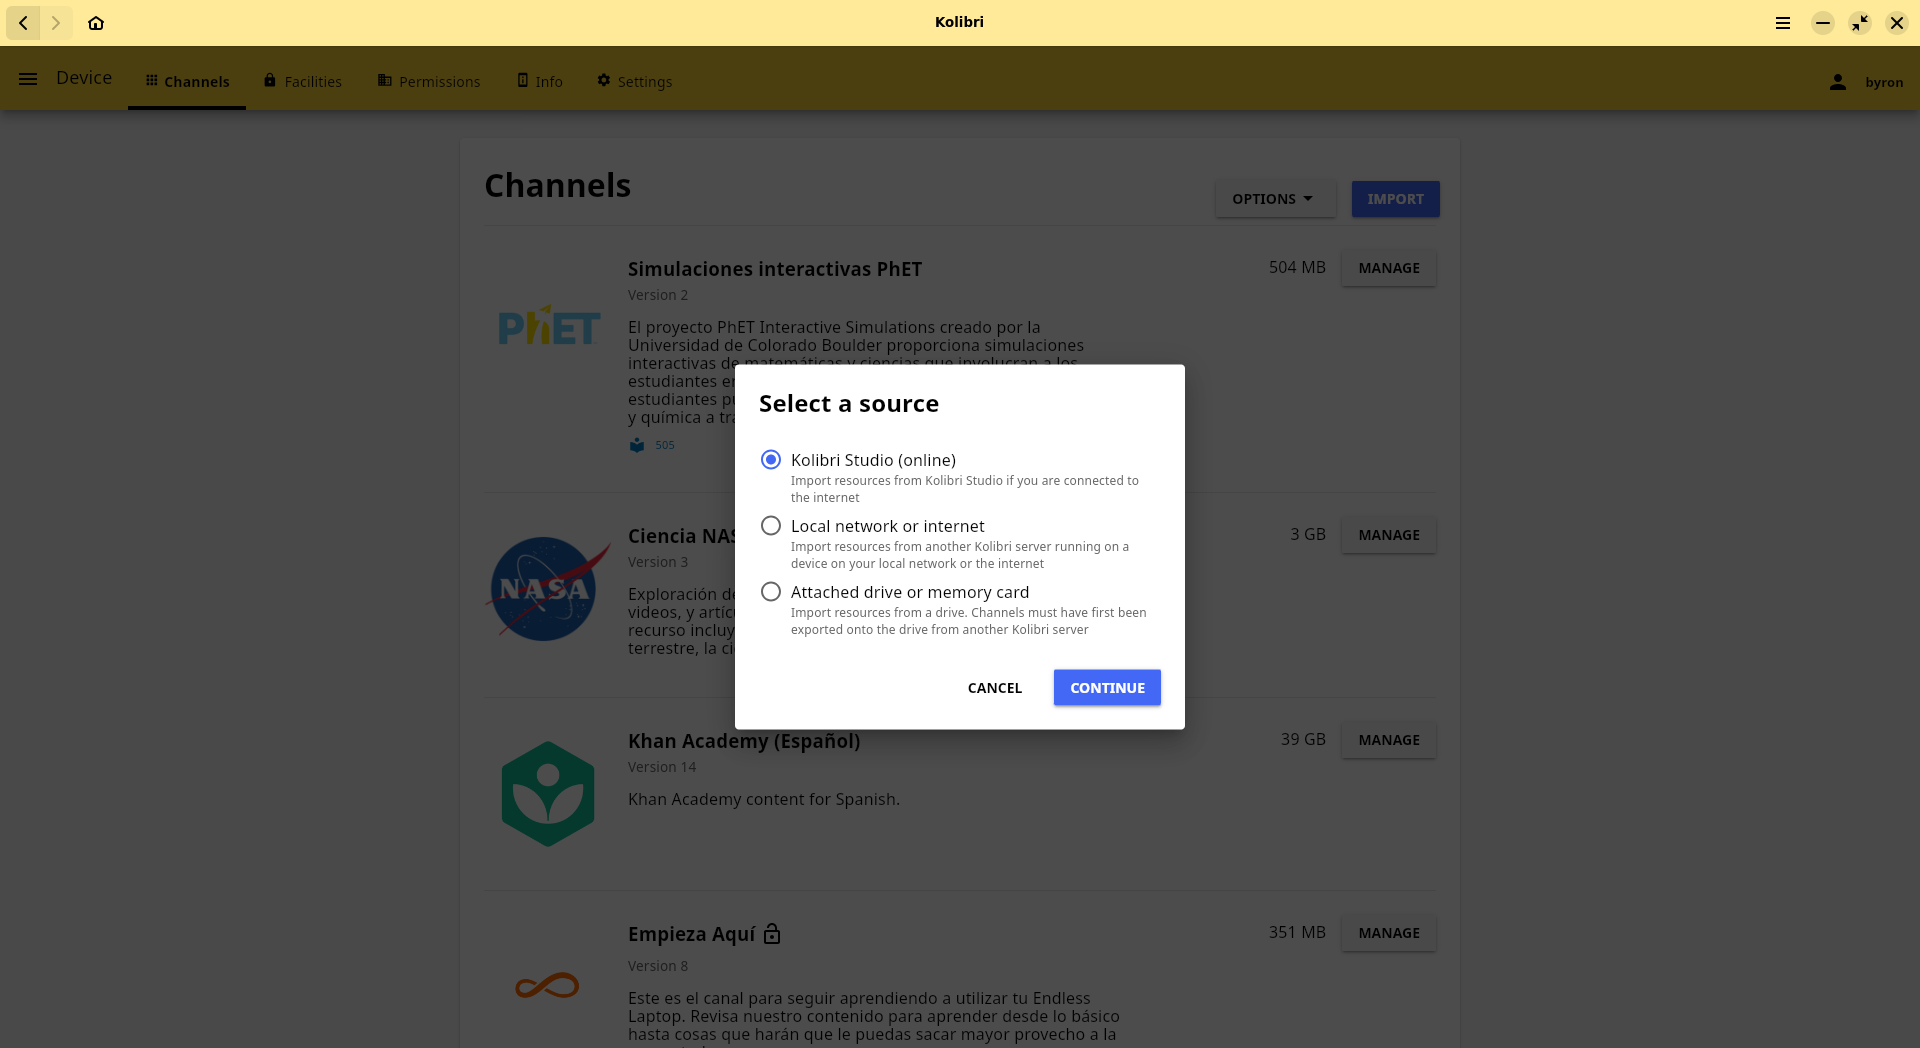Viewport: 1920px width, 1048px height.
Task: Expand the Options dropdown
Action: (x=1275, y=199)
